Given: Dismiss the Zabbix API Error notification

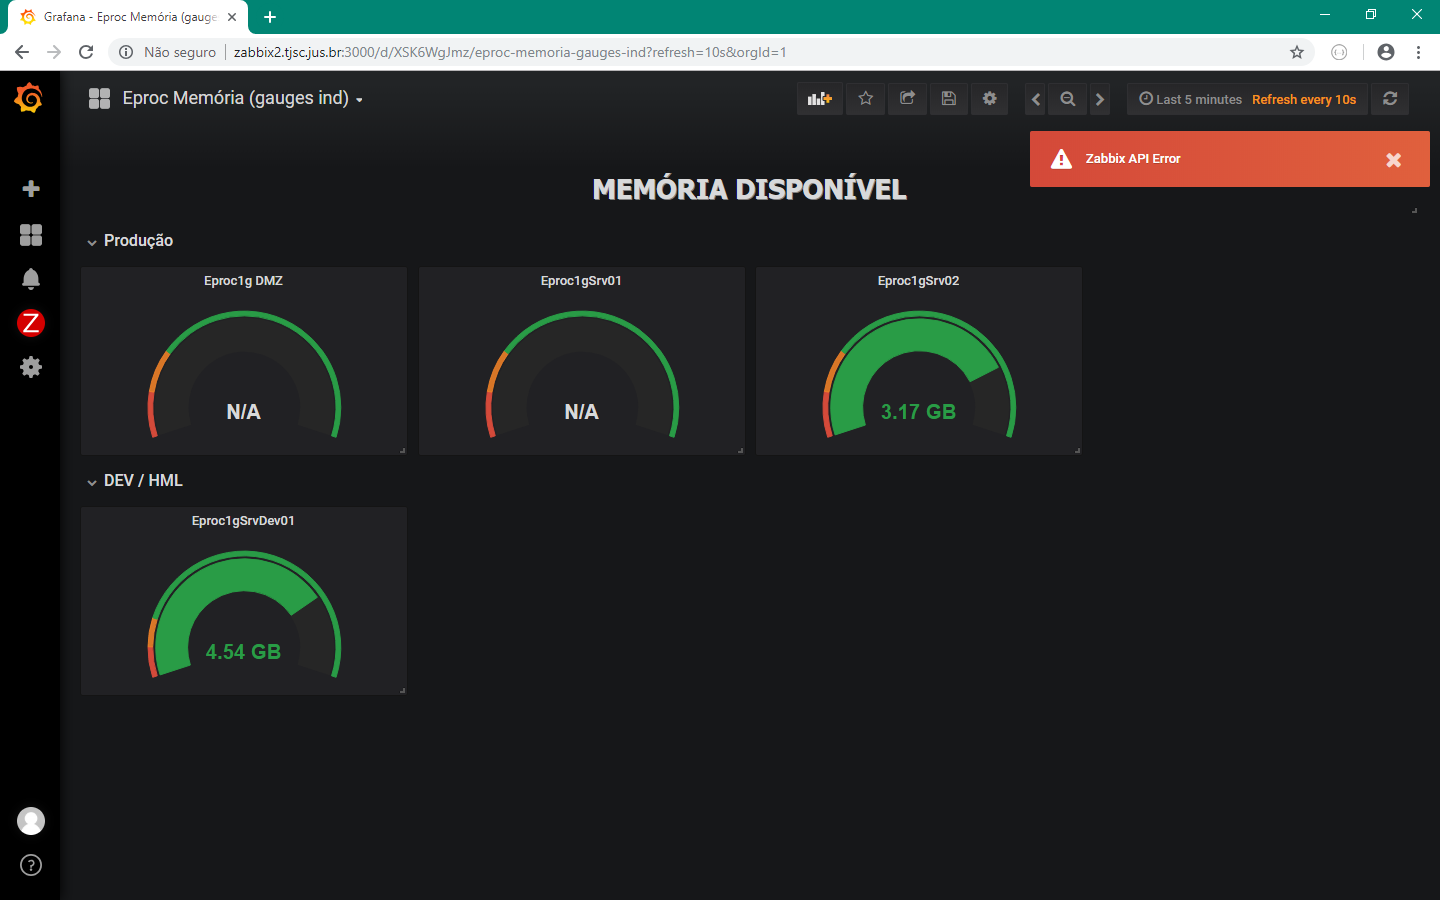Looking at the screenshot, I should pos(1393,159).
